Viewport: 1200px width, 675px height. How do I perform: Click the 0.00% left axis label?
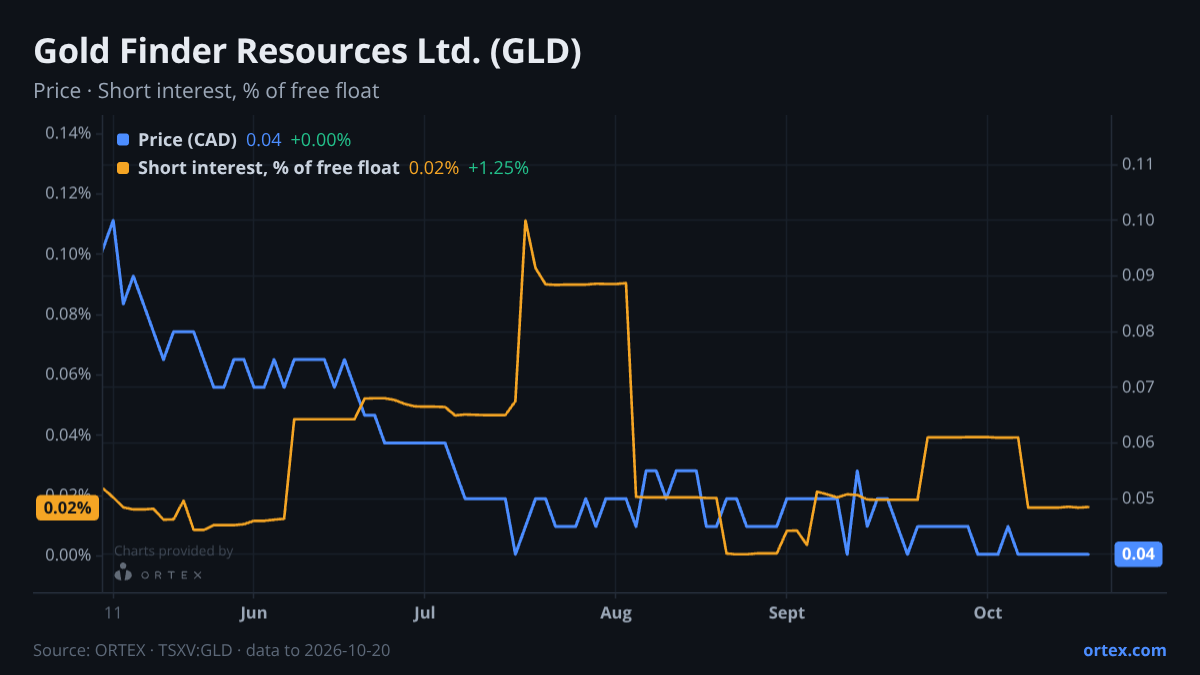(68, 555)
